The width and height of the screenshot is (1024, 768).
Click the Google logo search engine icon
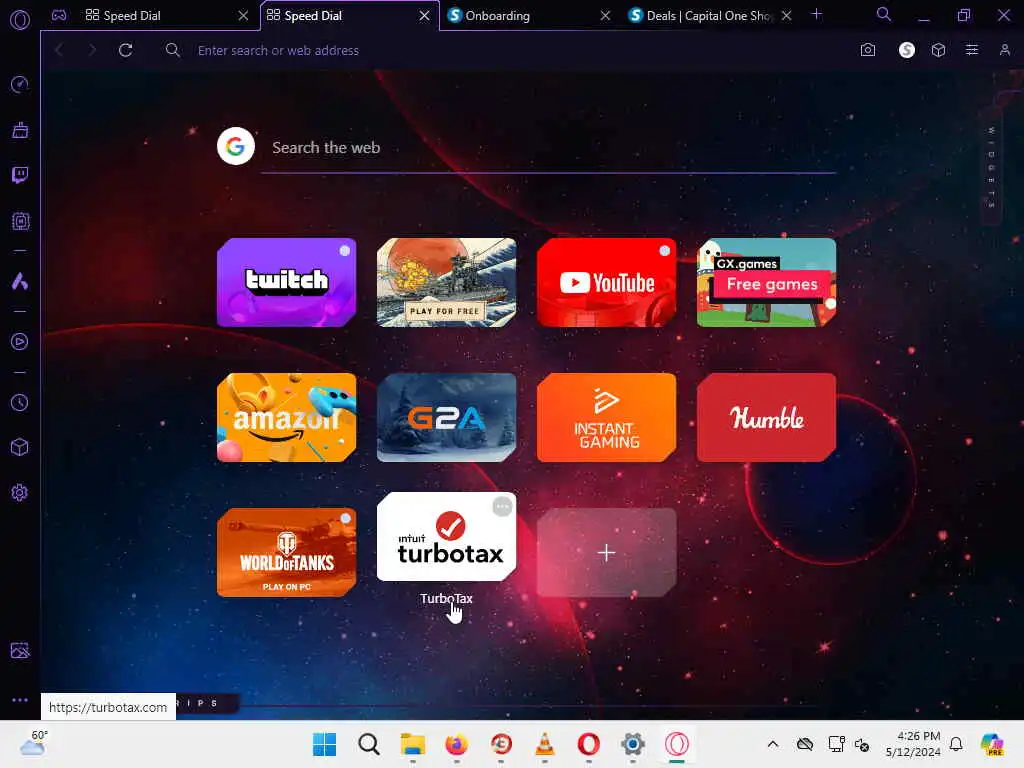click(236, 146)
